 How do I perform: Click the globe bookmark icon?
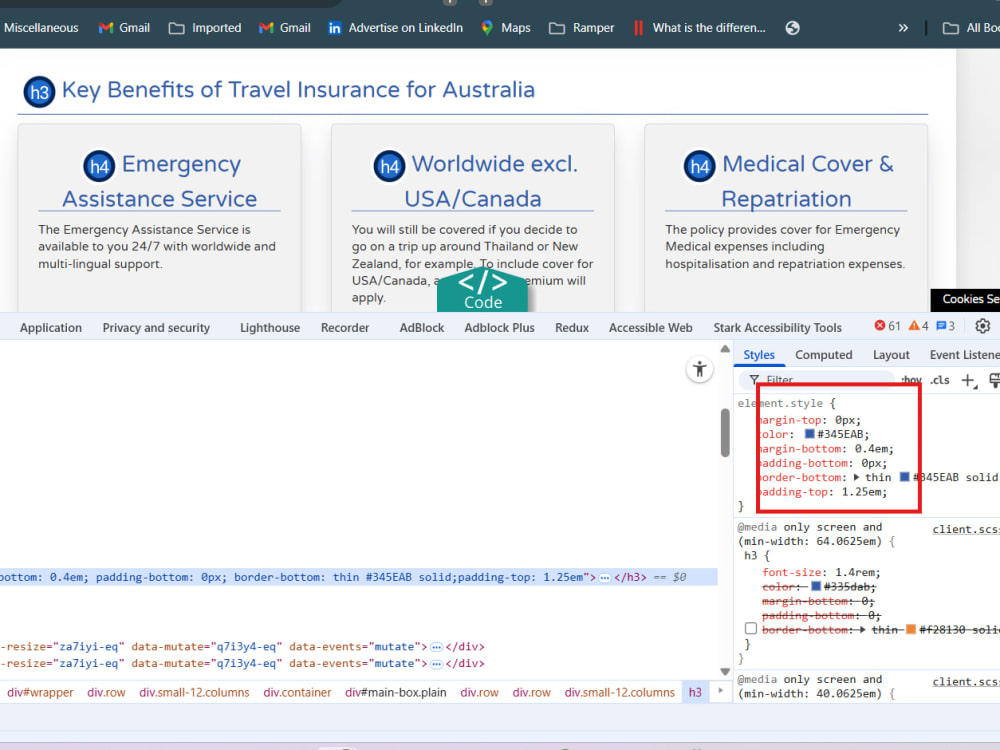pos(792,28)
